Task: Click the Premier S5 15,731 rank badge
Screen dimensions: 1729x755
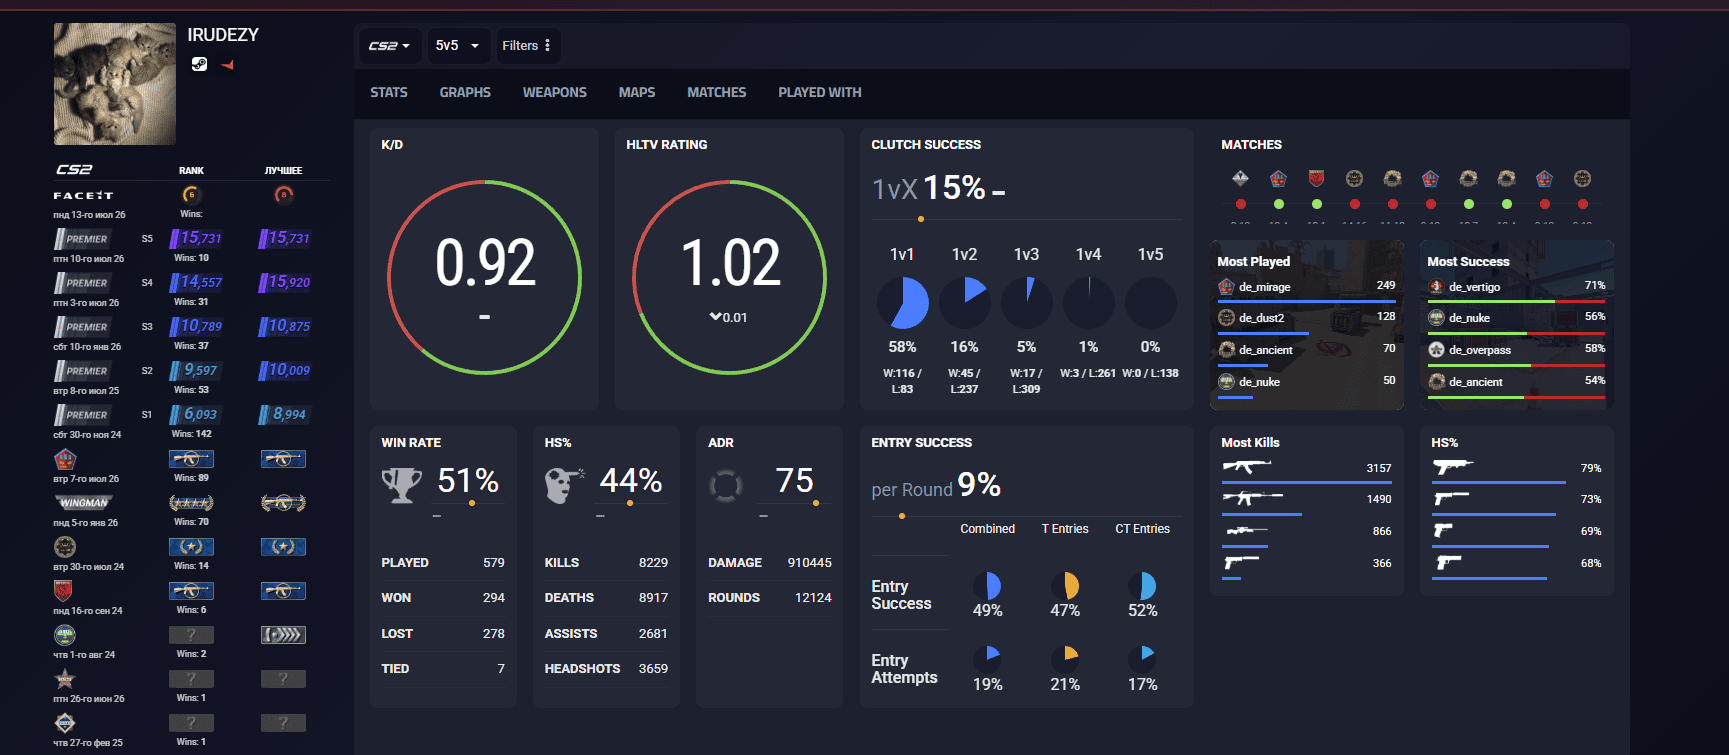Action: pos(195,238)
